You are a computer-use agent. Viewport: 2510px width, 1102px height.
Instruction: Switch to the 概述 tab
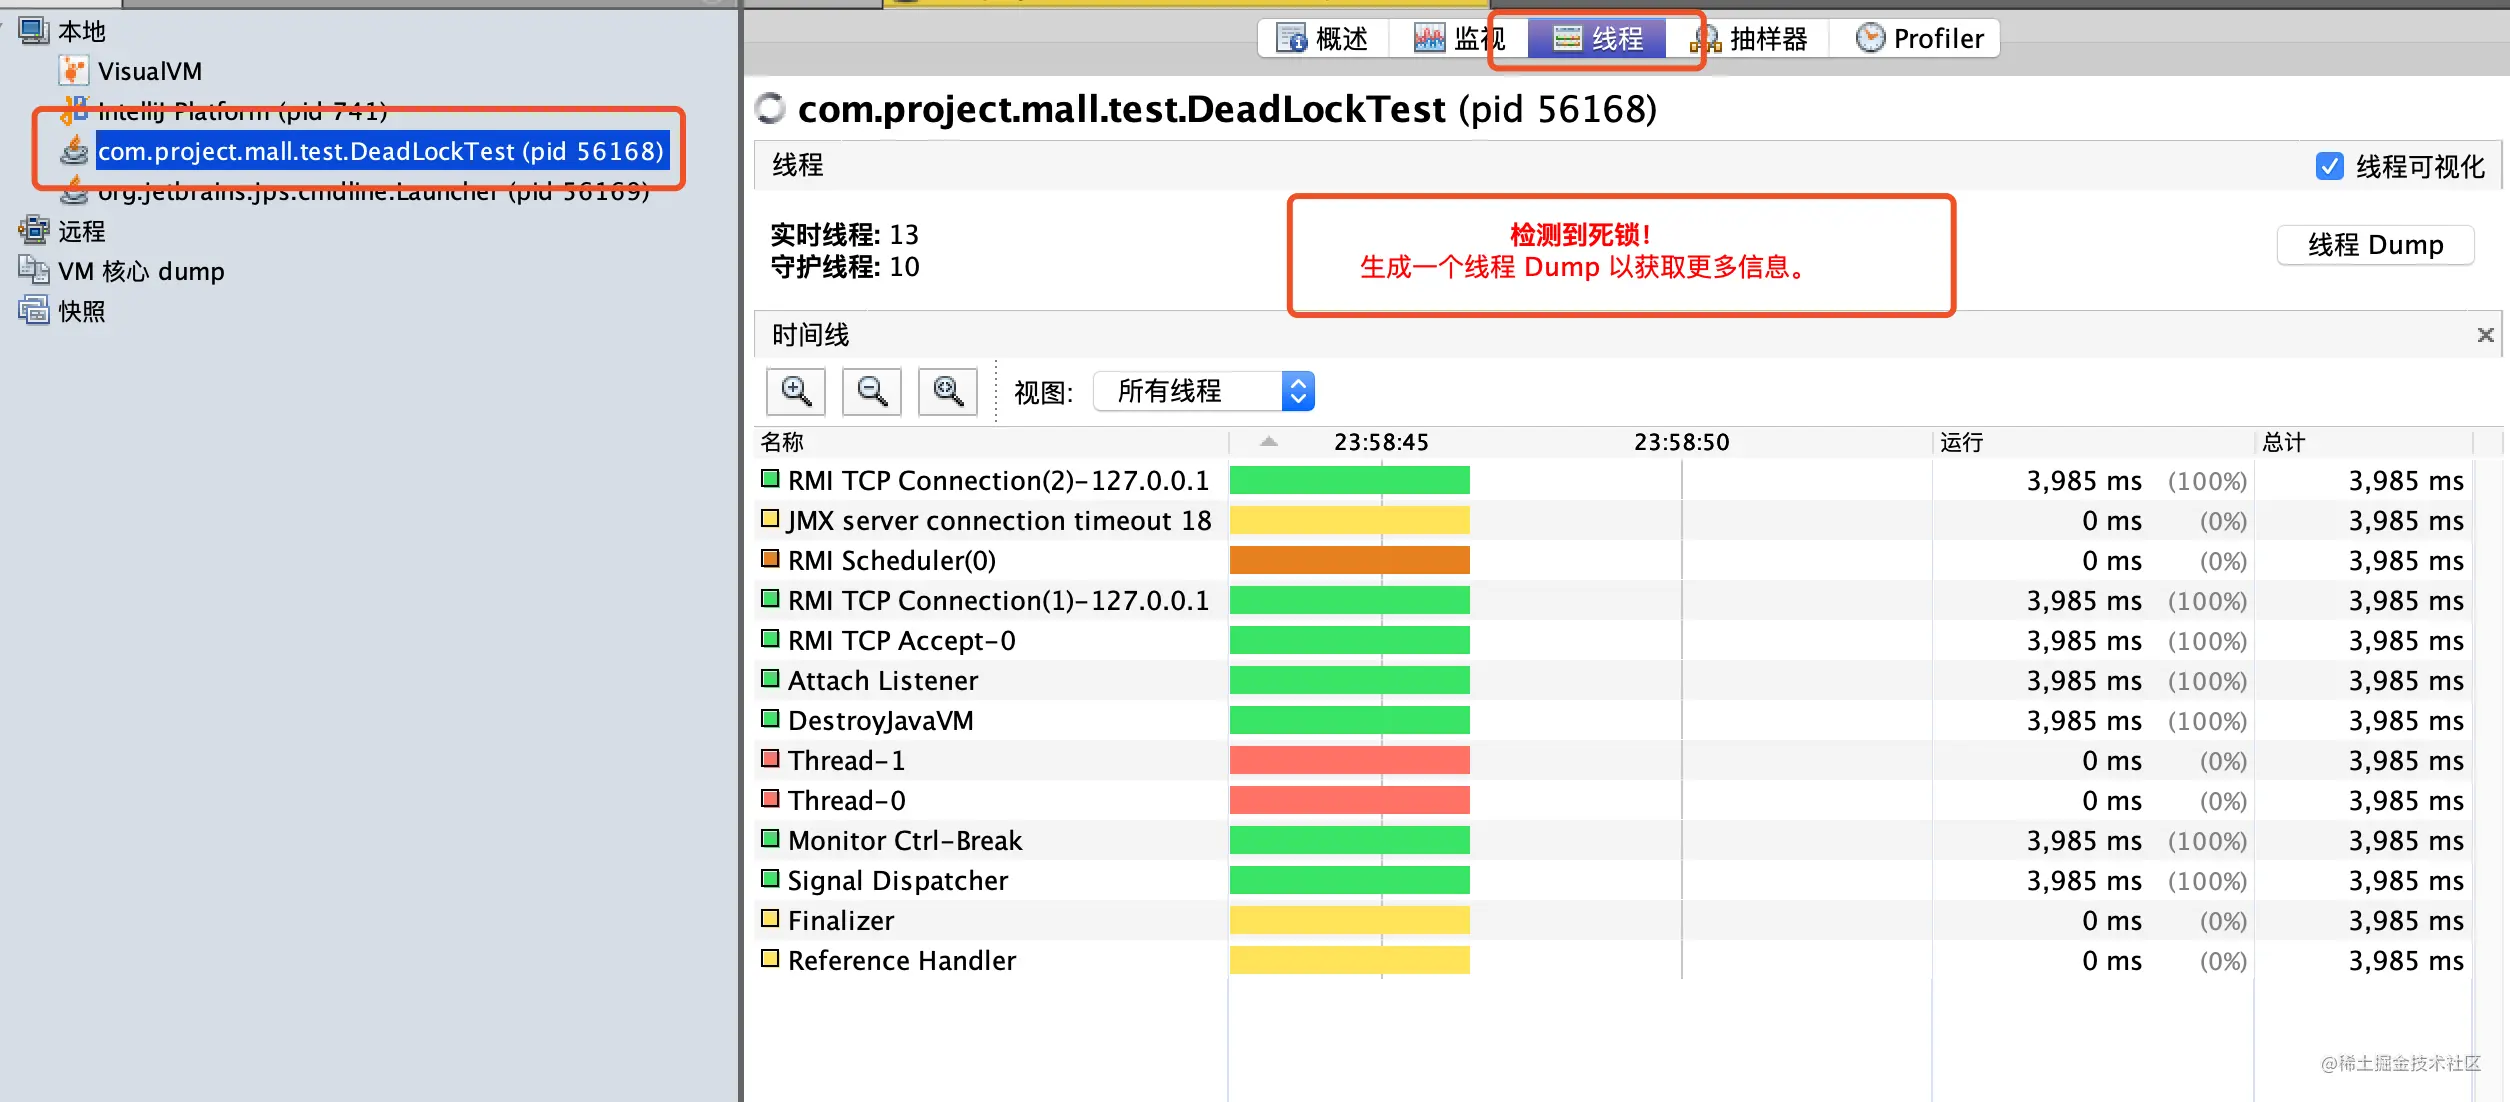coord(1324,39)
